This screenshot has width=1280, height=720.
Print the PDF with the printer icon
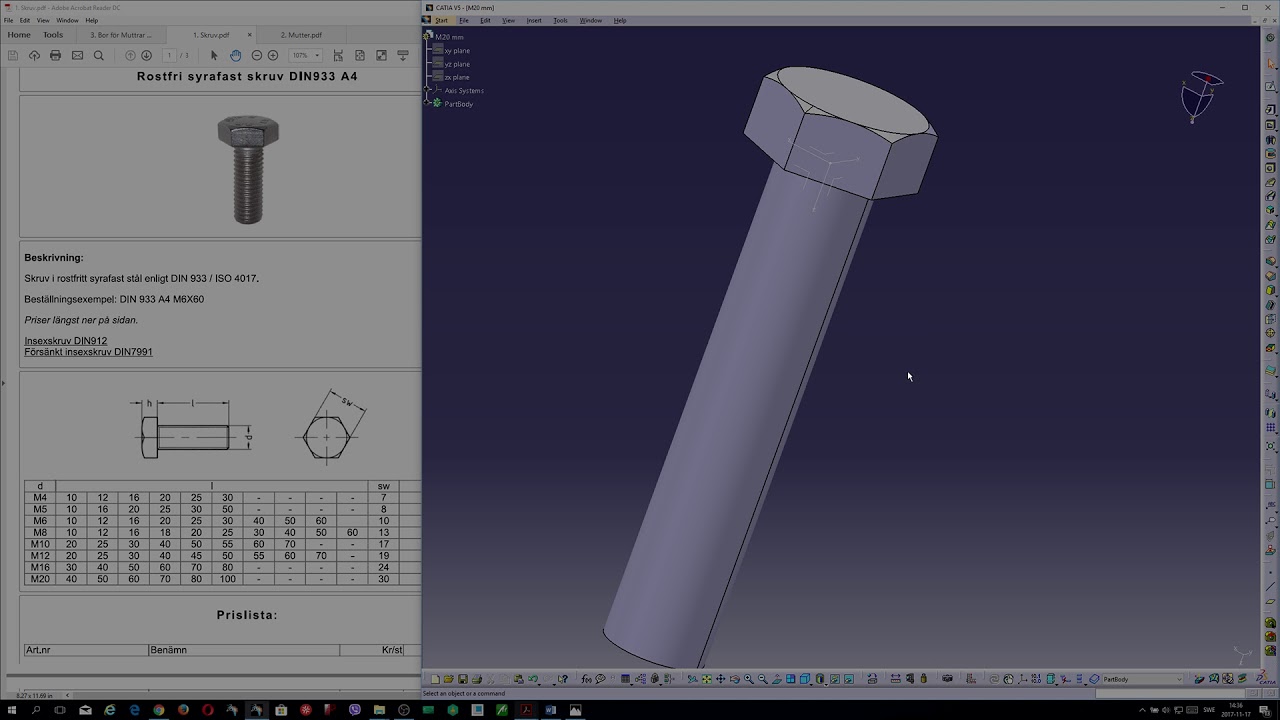click(x=55, y=55)
